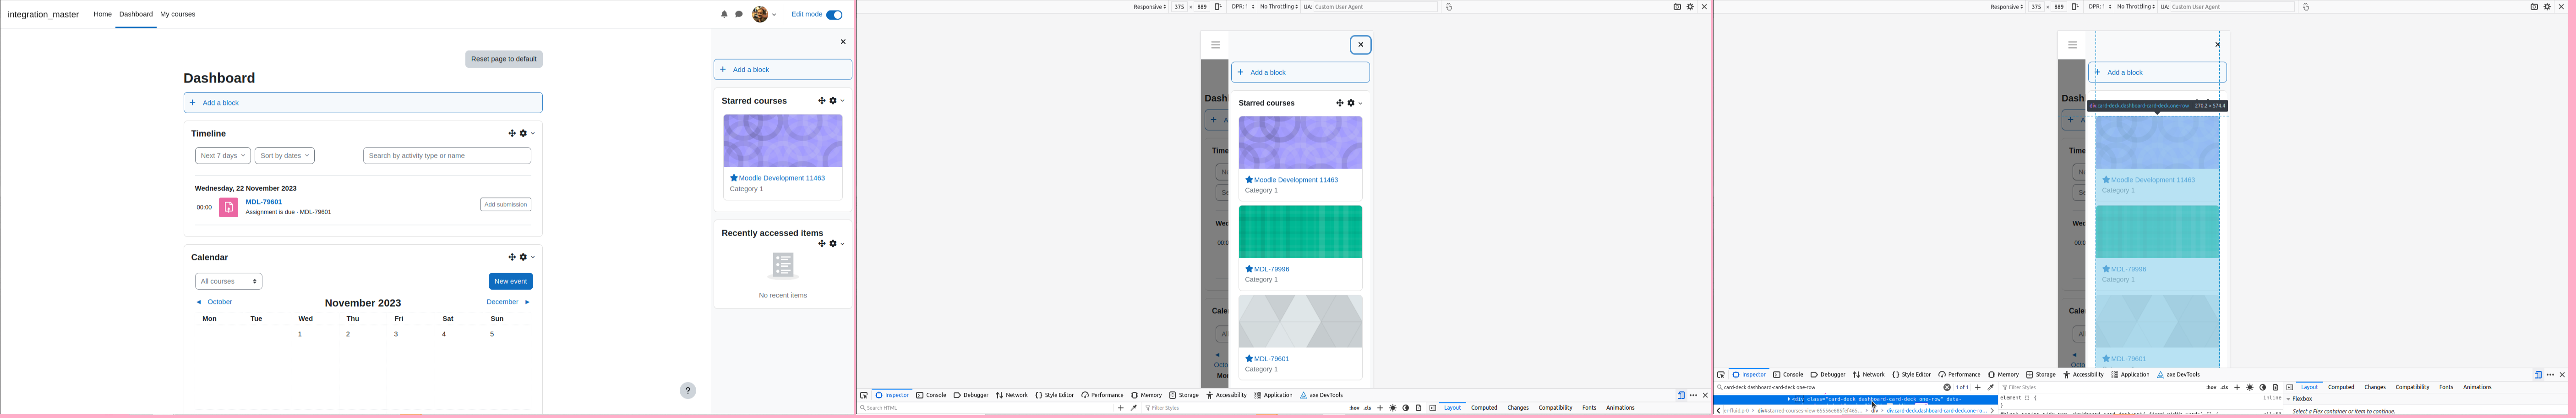Image resolution: width=2576 pixels, height=418 pixels.
Task: Toggle dark color scheme simulation in middle DevTools
Action: [x=1406, y=409]
